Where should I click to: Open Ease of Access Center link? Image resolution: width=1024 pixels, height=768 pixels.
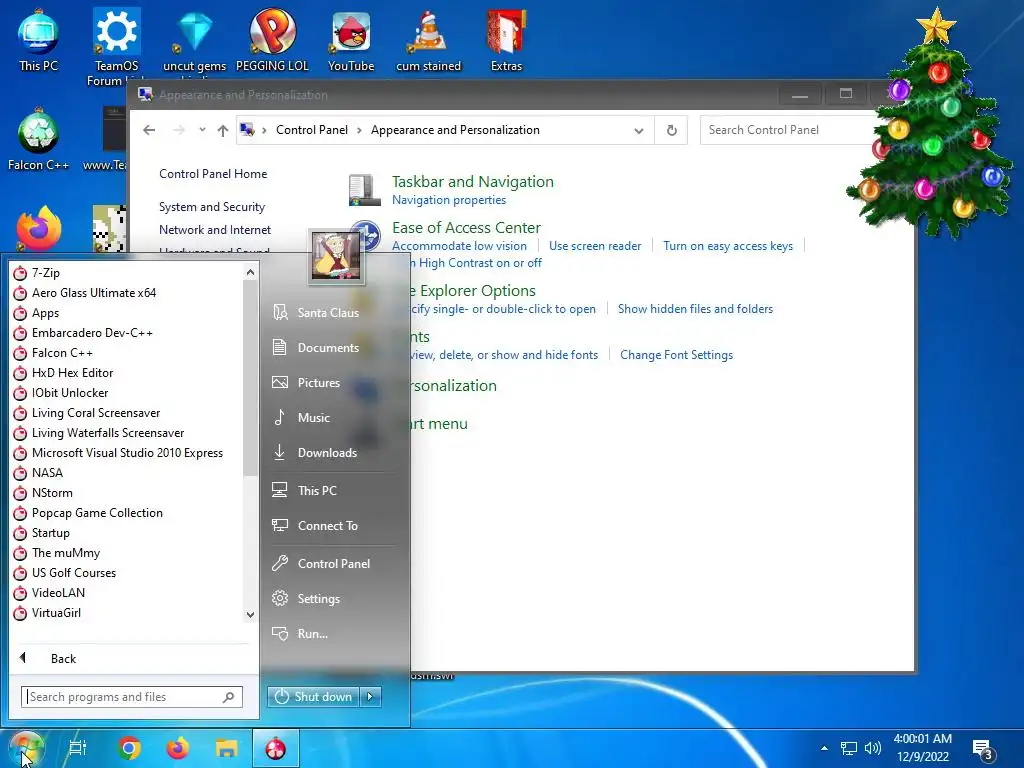click(466, 228)
